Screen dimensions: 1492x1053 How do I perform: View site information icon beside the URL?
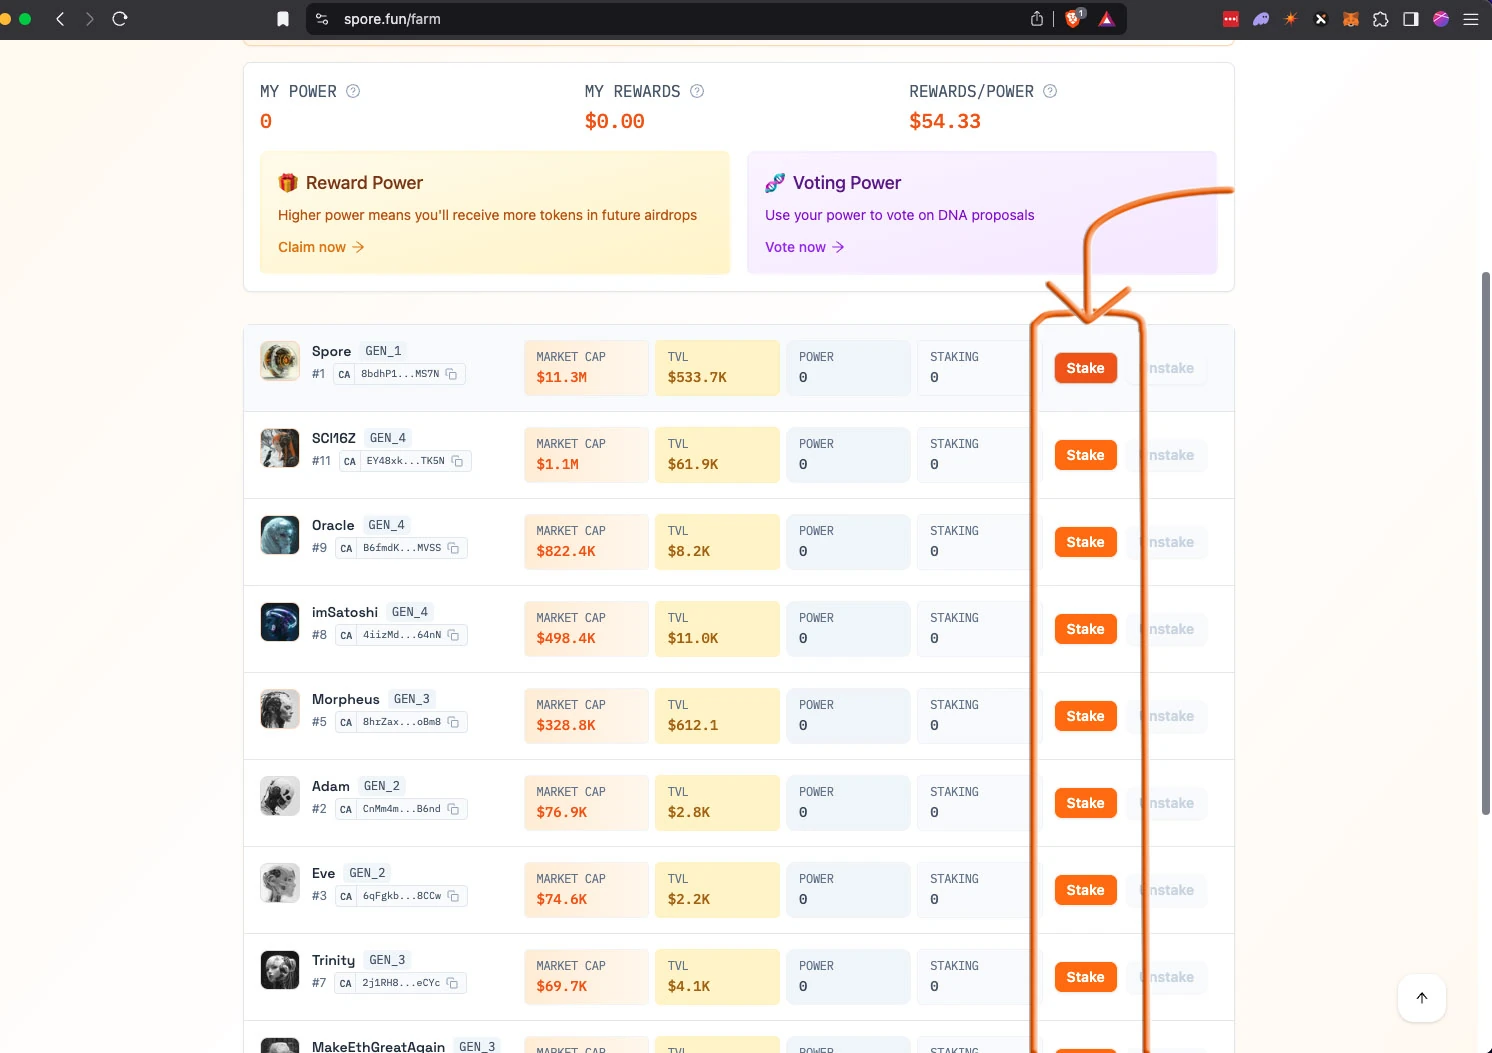[x=322, y=19]
